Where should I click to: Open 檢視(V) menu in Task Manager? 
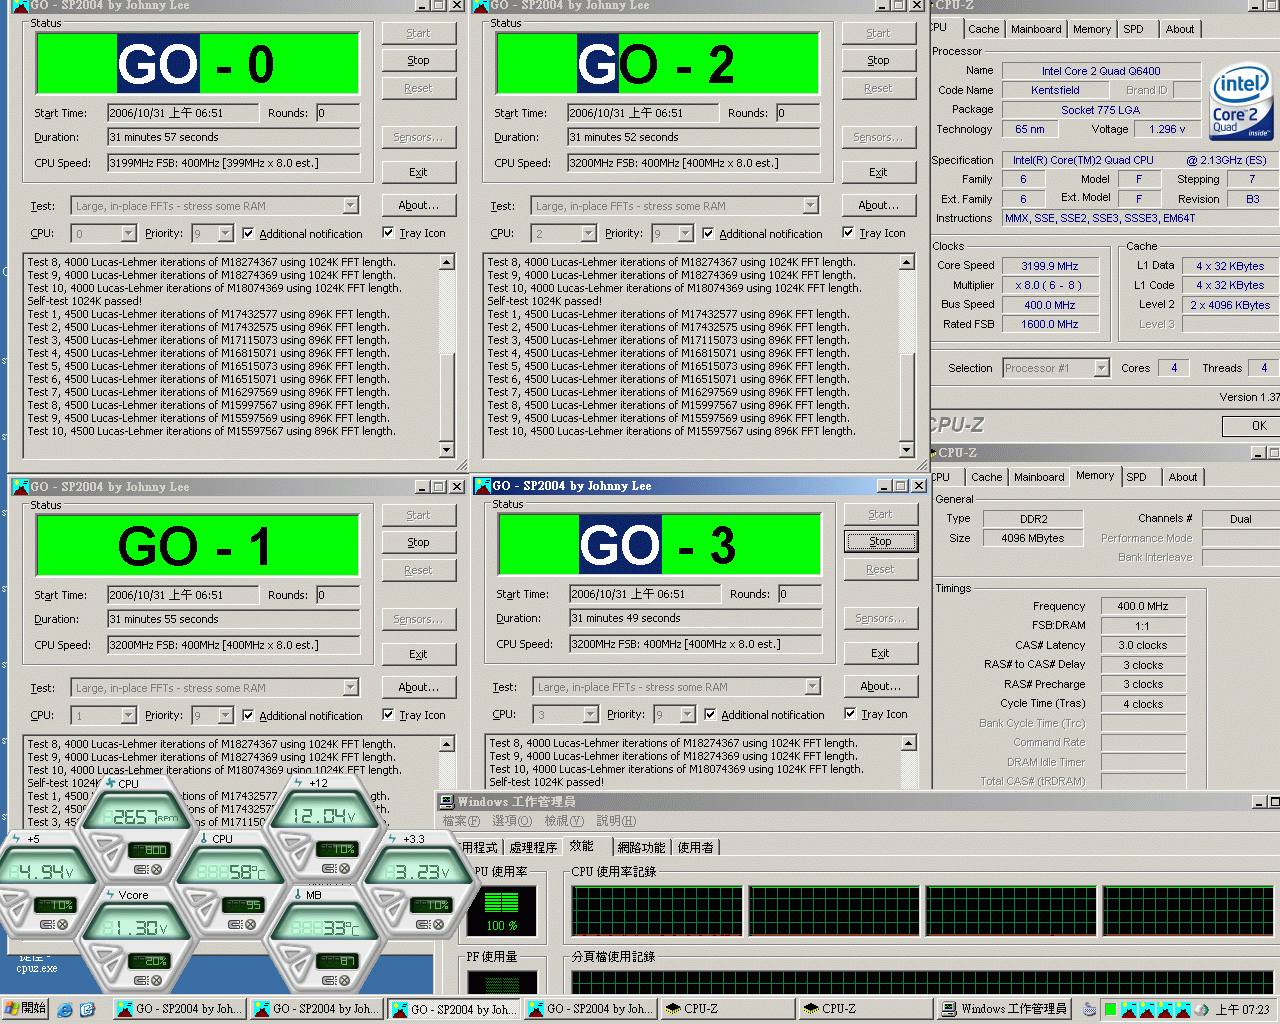tap(564, 821)
